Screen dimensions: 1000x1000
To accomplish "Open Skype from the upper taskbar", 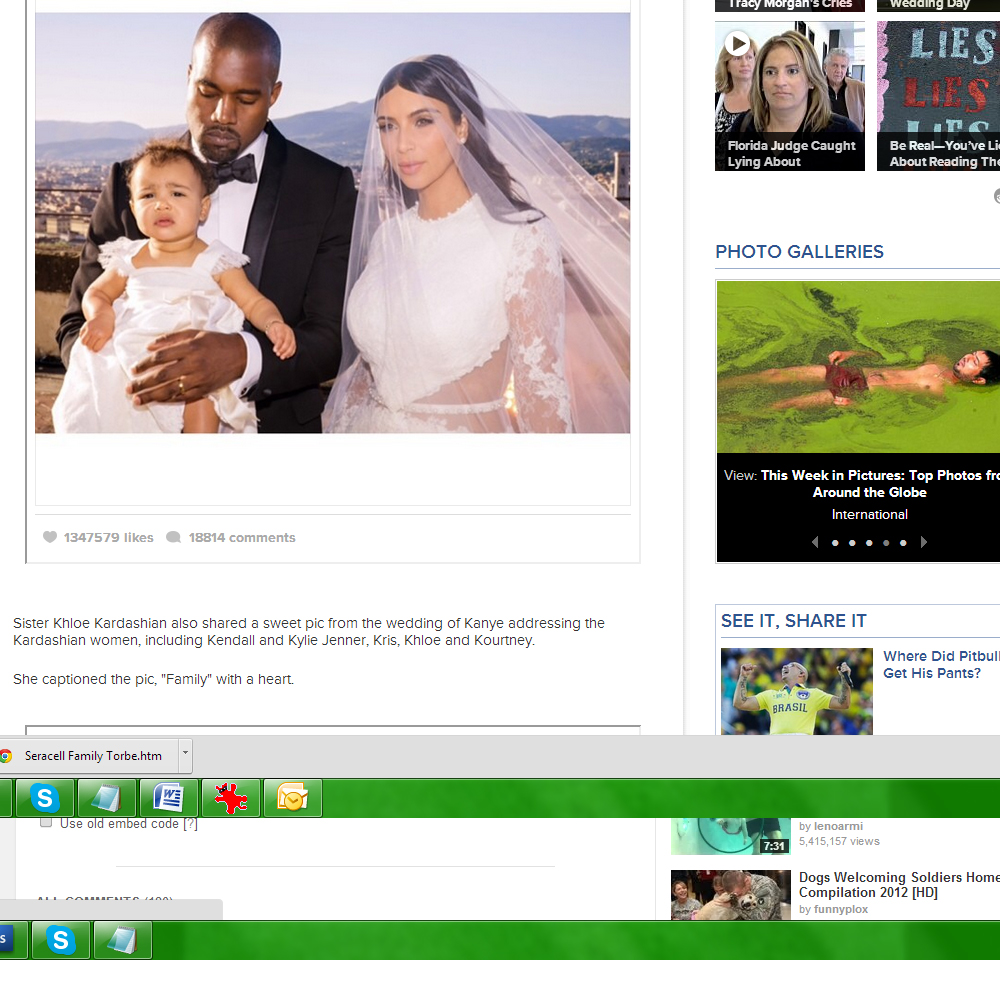I will [44, 798].
